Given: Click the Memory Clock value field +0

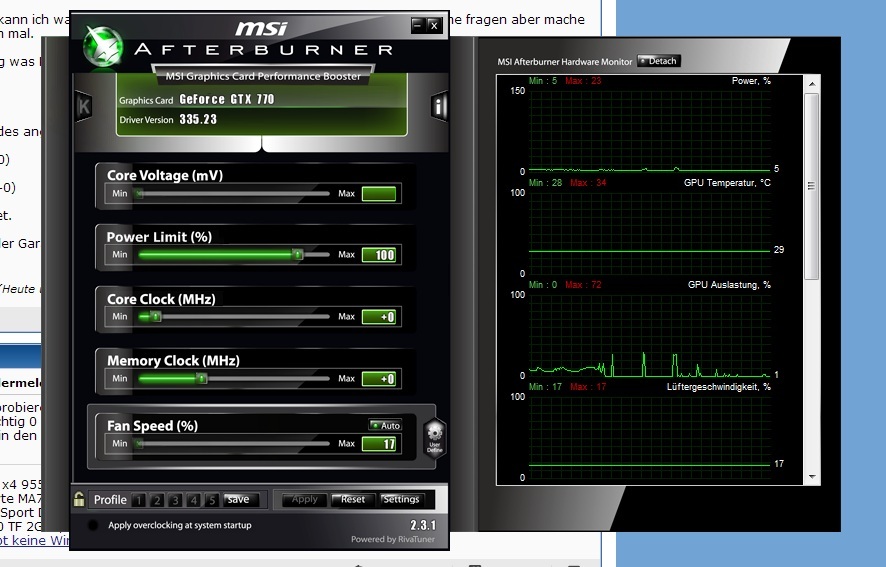Looking at the screenshot, I should click(379, 379).
